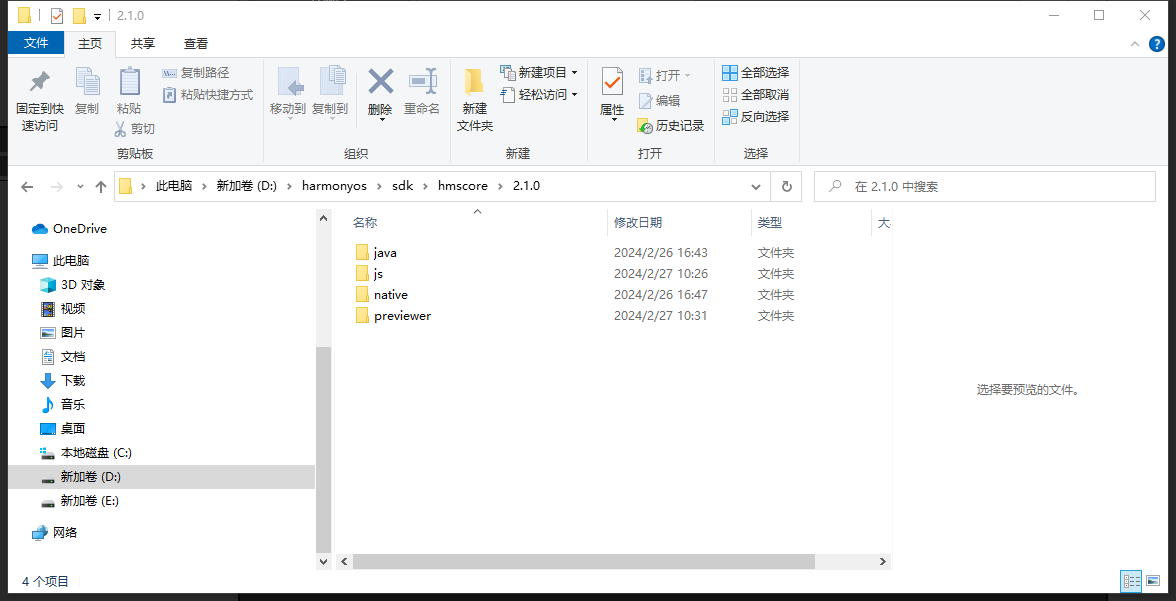The width and height of the screenshot is (1176, 601).
Task: Click the search box 在 2.1.0 中搜索
Action: pos(984,187)
